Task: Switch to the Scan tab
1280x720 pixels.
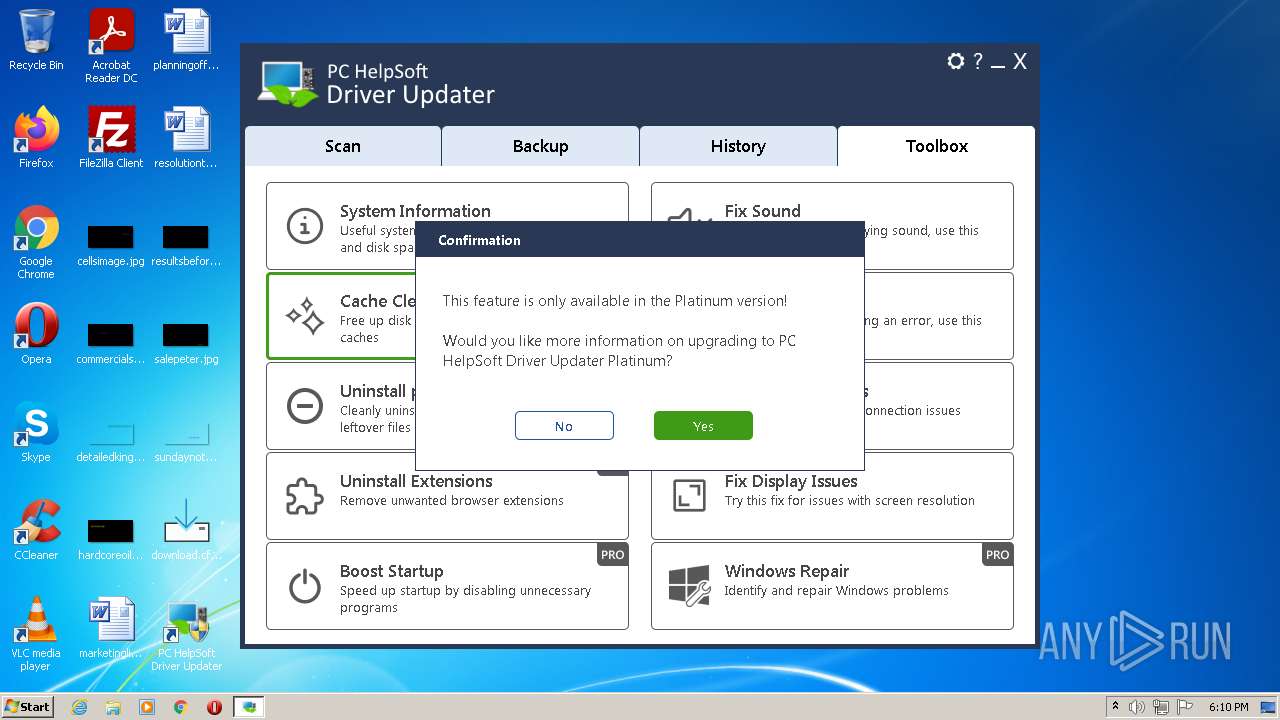Action: pyautogui.click(x=343, y=146)
